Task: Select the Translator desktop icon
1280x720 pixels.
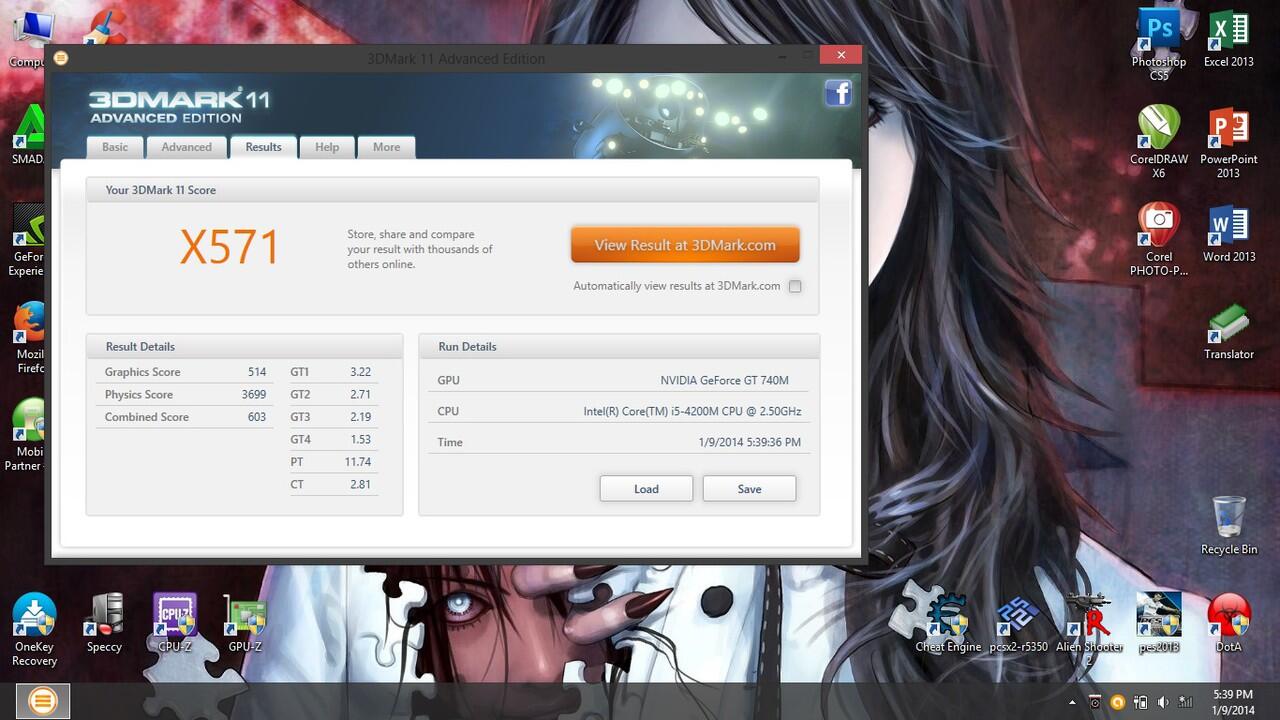Action: click(x=1229, y=332)
